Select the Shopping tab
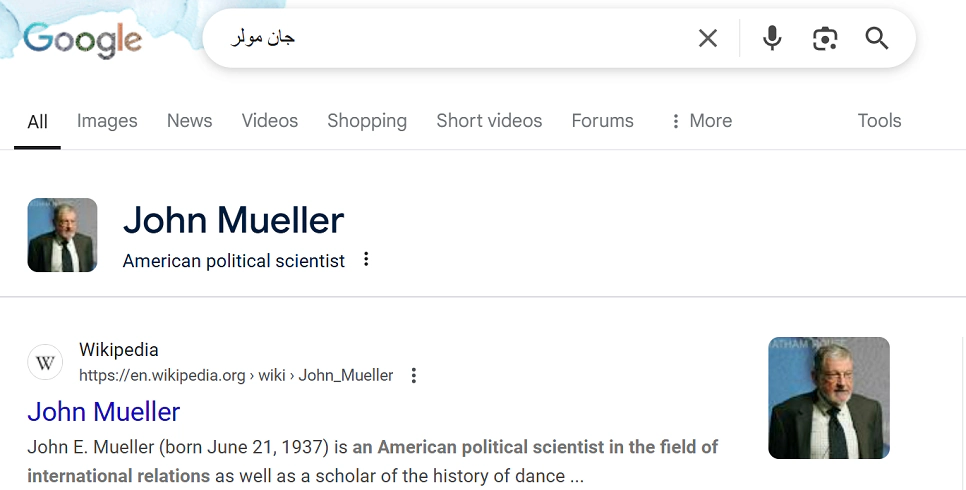966x490 pixels. point(367,121)
